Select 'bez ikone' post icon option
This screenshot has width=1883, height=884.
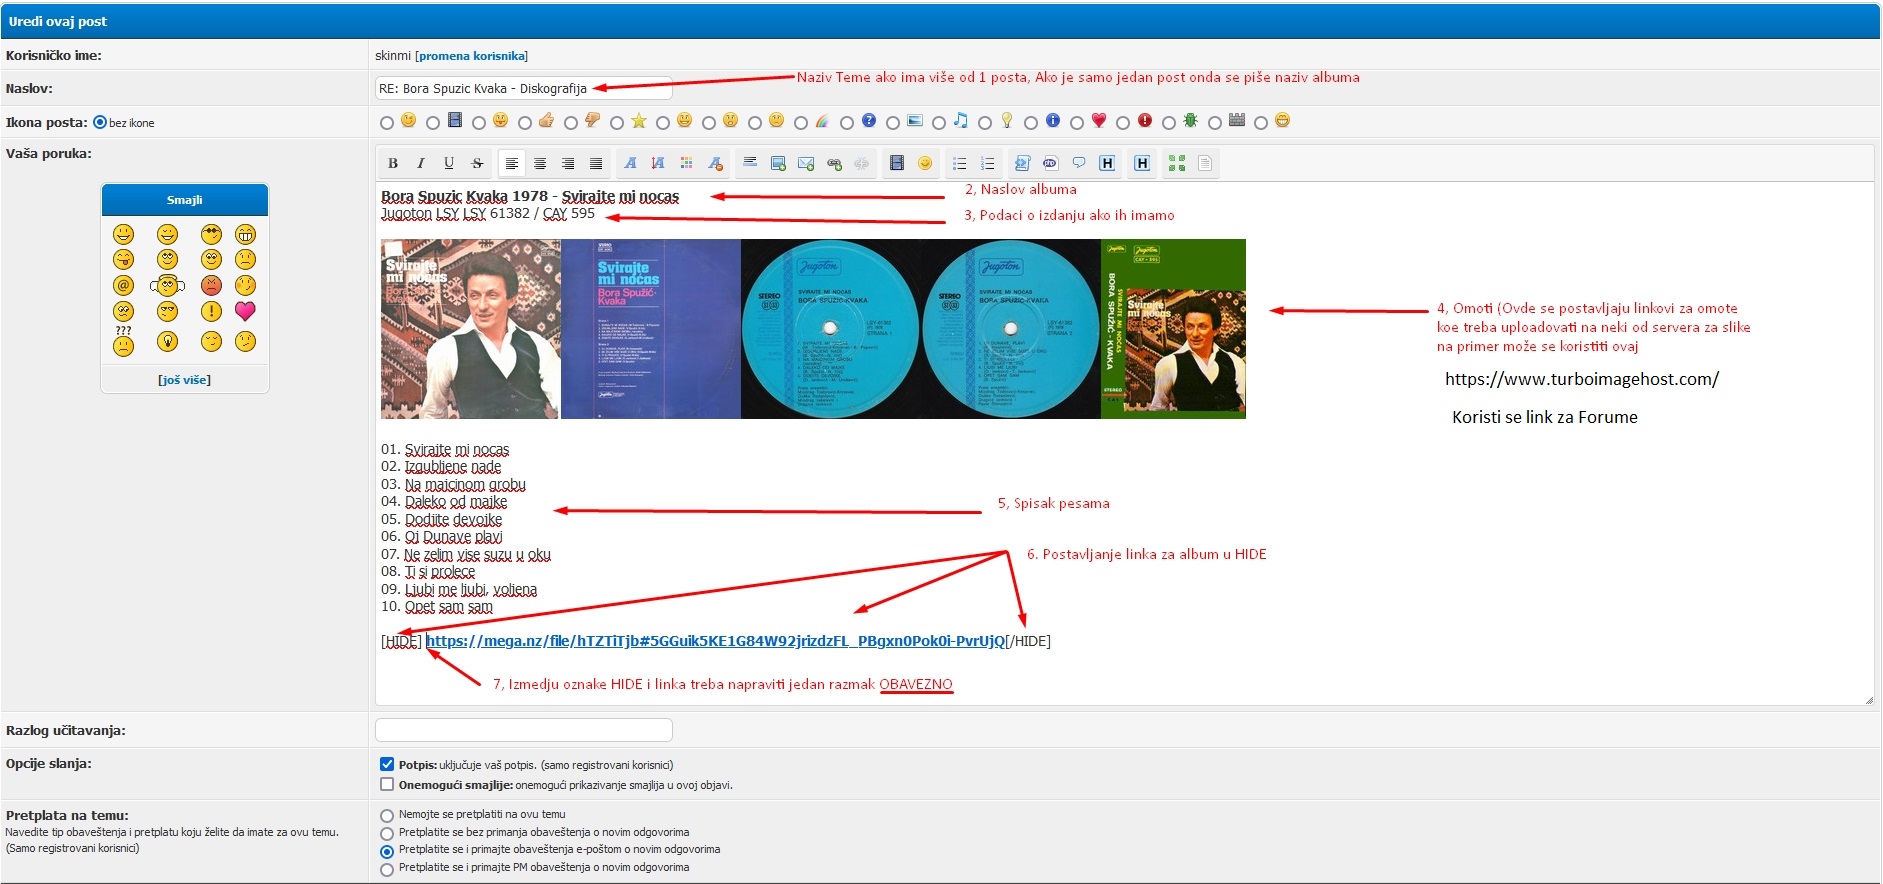pyautogui.click(x=100, y=123)
